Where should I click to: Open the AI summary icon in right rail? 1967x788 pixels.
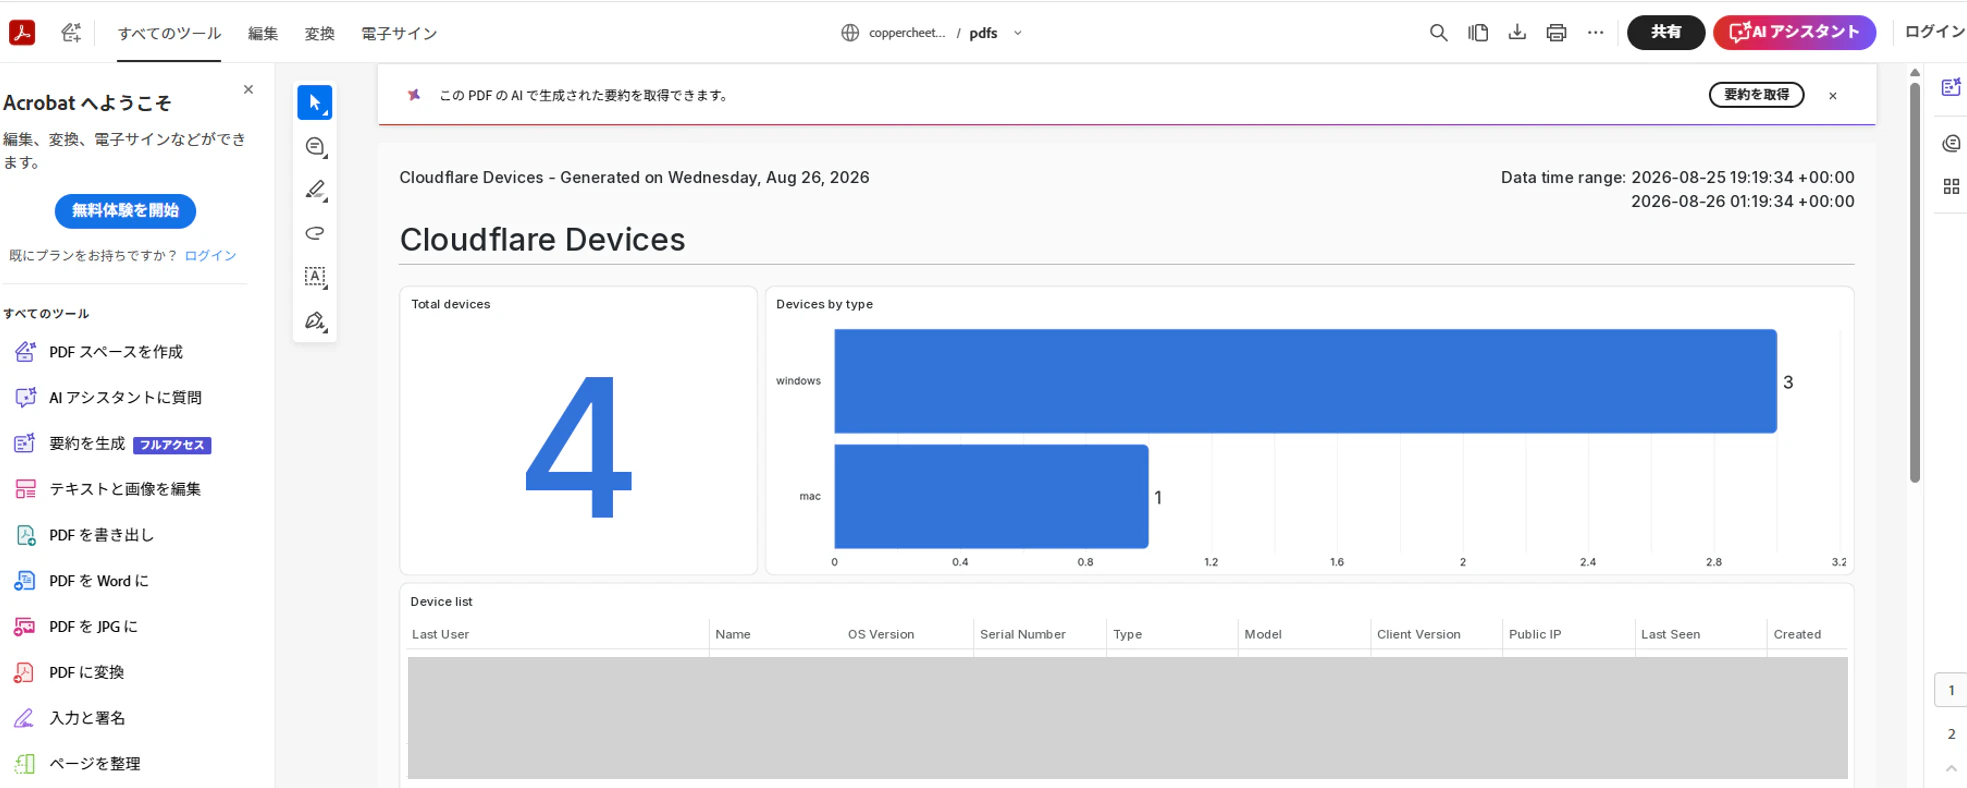click(1951, 87)
